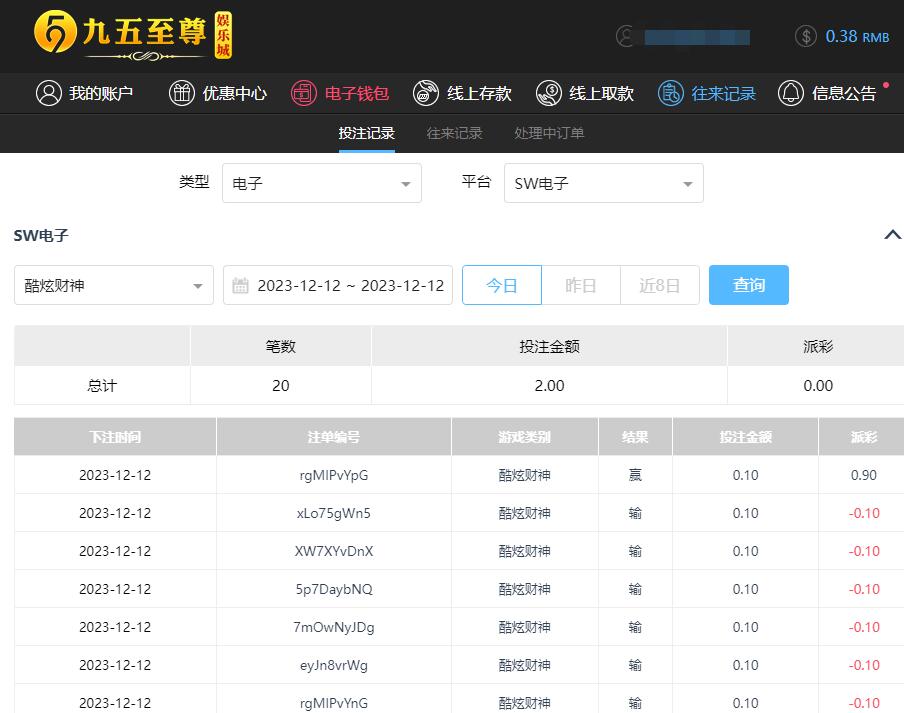Click the 电子钱包 wallet icon
This screenshot has width=904, height=713.
[304, 93]
